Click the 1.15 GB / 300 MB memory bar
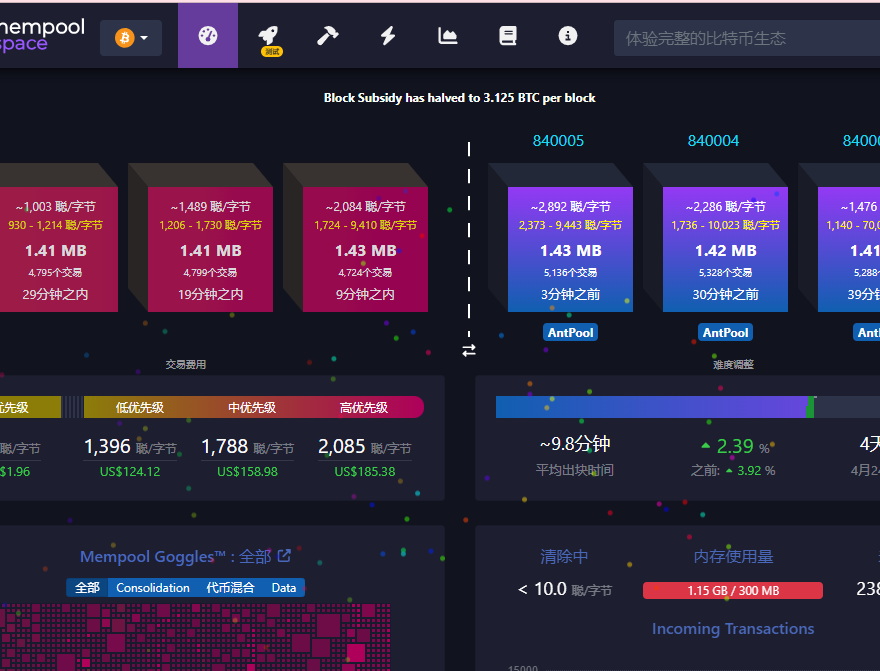Viewport: 880px width, 671px height. point(733,590)
